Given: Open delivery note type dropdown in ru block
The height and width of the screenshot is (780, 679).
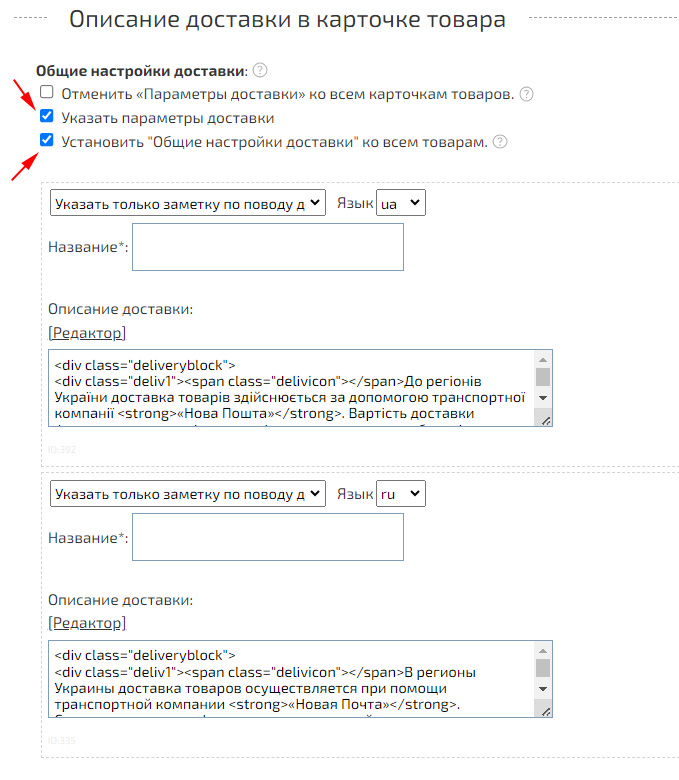Looking at the screenshot, I should tap(188, 493).
